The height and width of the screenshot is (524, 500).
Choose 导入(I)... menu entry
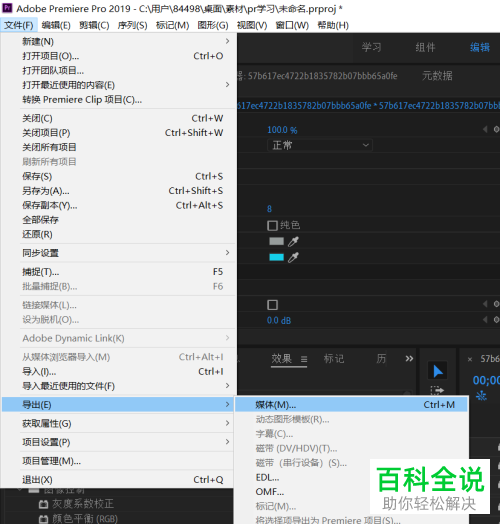pyautogui.click(x=118, y=372)
